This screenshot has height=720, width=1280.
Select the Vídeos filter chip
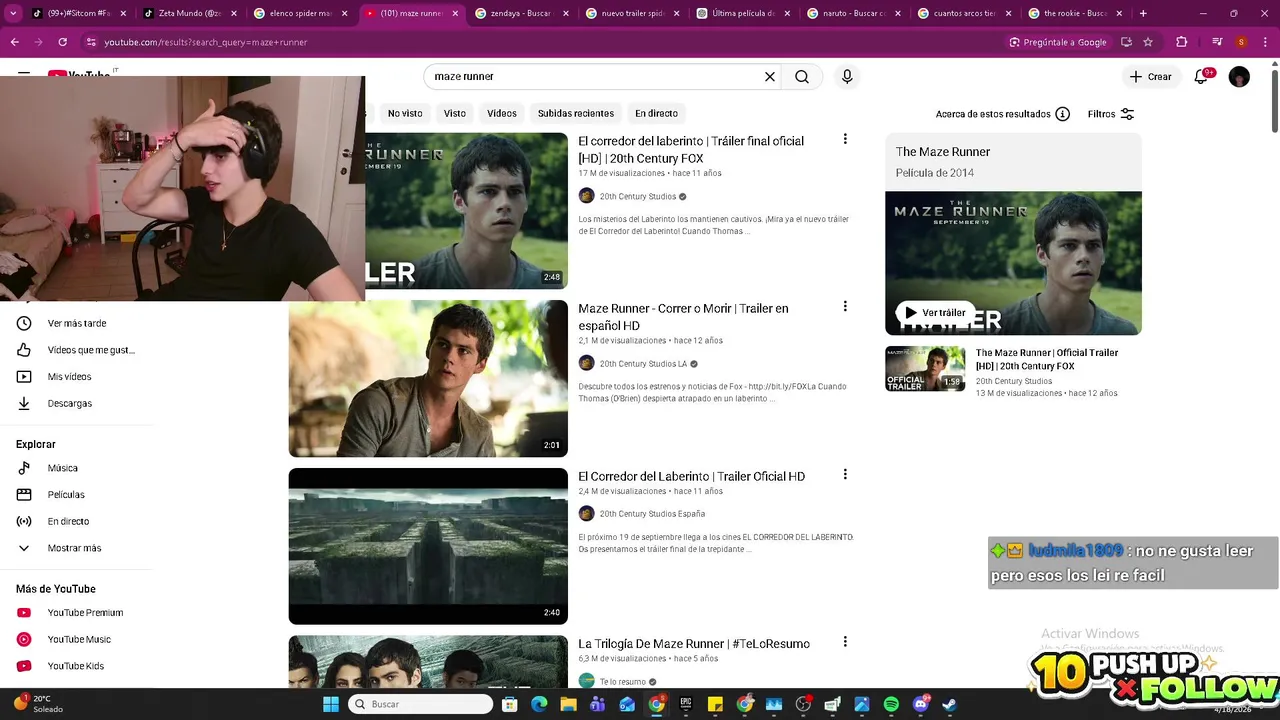pyautogui.click(x=502, y=113)
